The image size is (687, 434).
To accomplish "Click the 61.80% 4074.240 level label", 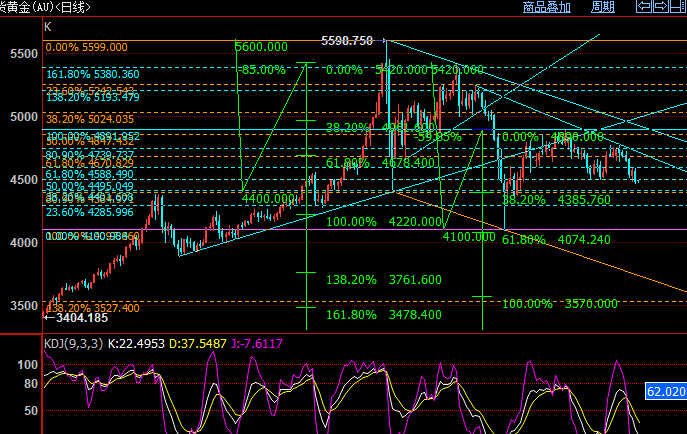I will pos(556,240).
